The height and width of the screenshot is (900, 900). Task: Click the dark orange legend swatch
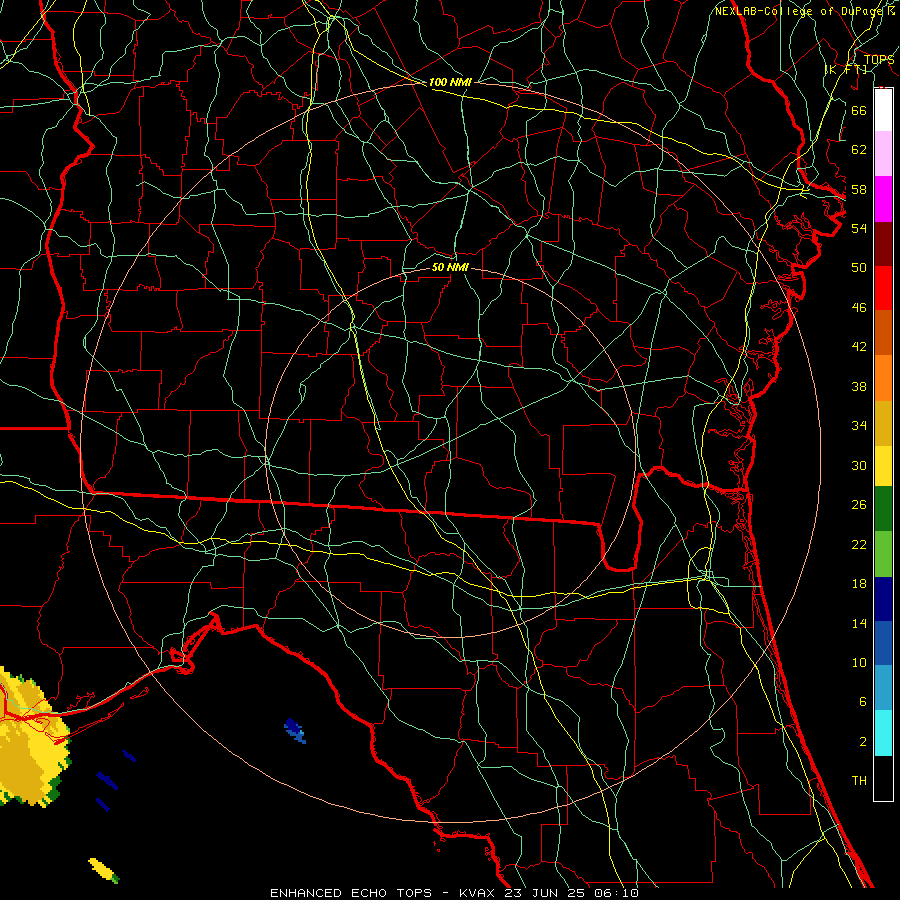883,332
